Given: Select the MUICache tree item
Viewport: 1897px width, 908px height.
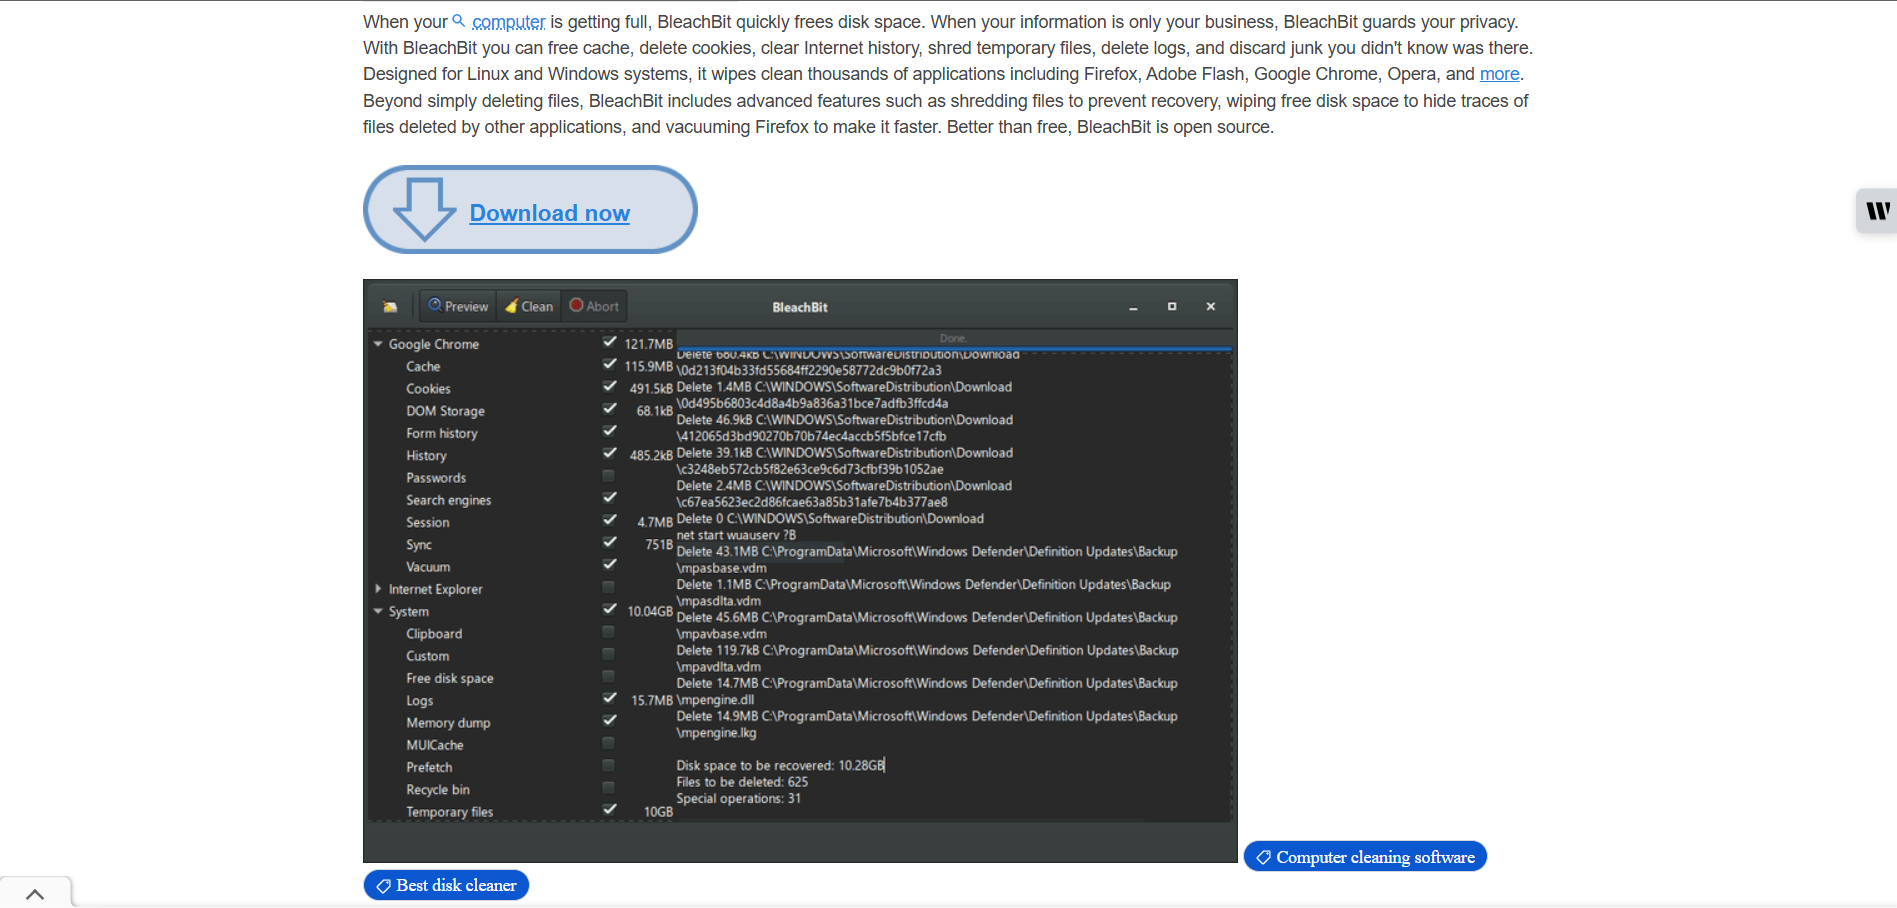Looking at the screenshot, I should tap(434, 745).
